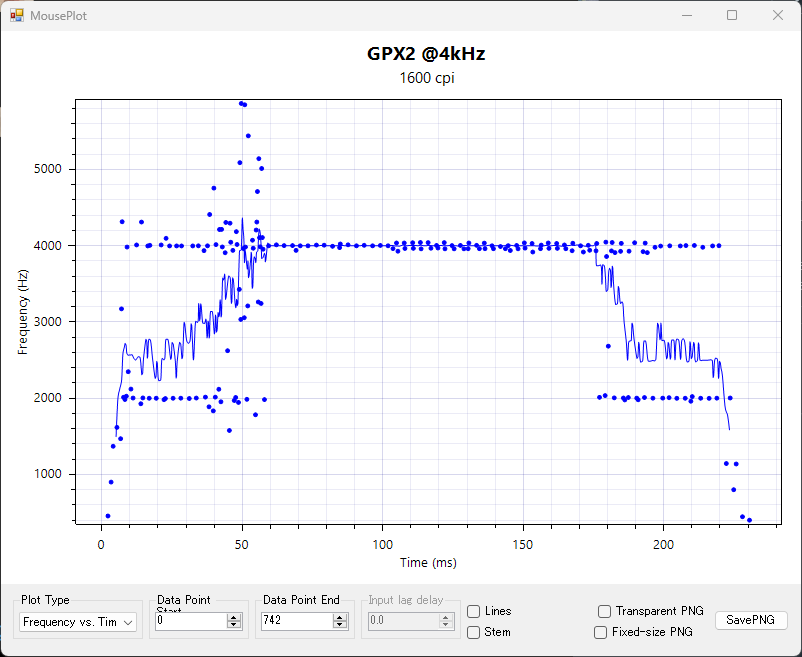Enable the Stem checkbox

click(474, 632)
